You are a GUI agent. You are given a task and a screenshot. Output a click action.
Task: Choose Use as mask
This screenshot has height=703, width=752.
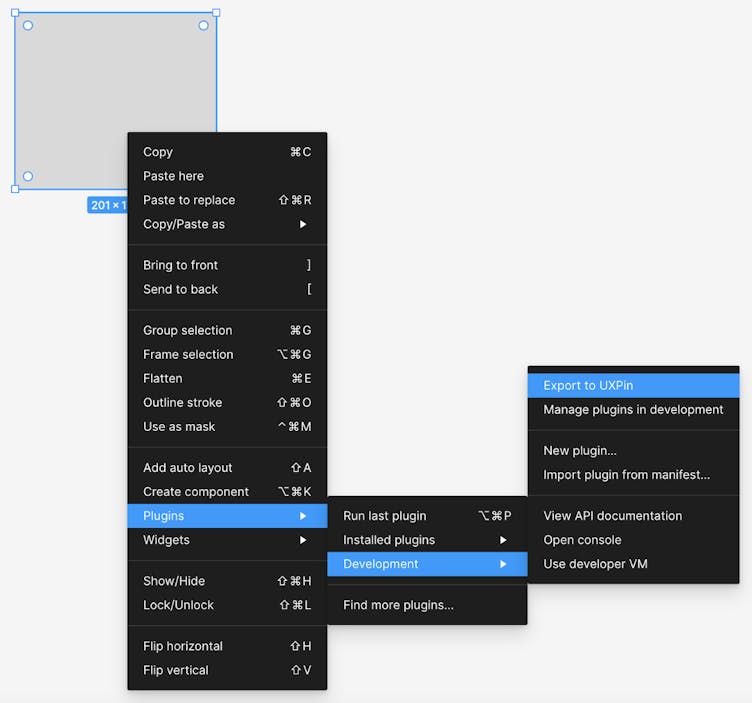pyautogui.click(x=227, y=426)
